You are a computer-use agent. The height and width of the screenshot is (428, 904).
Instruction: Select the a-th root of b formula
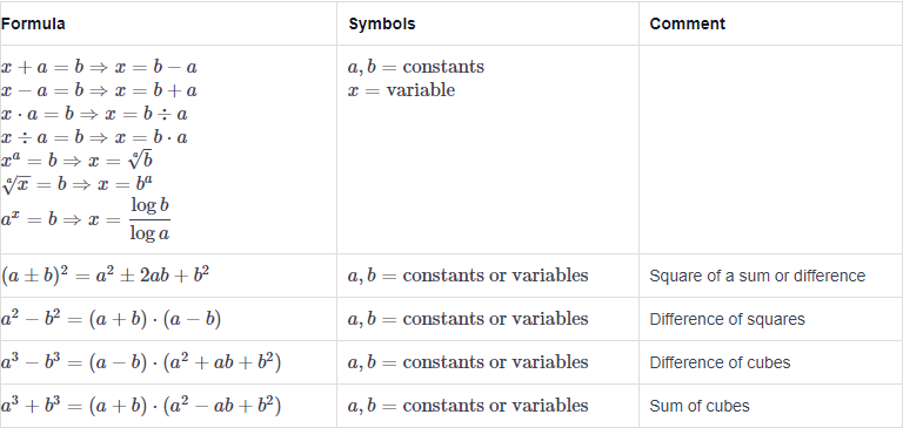point(77,159)
